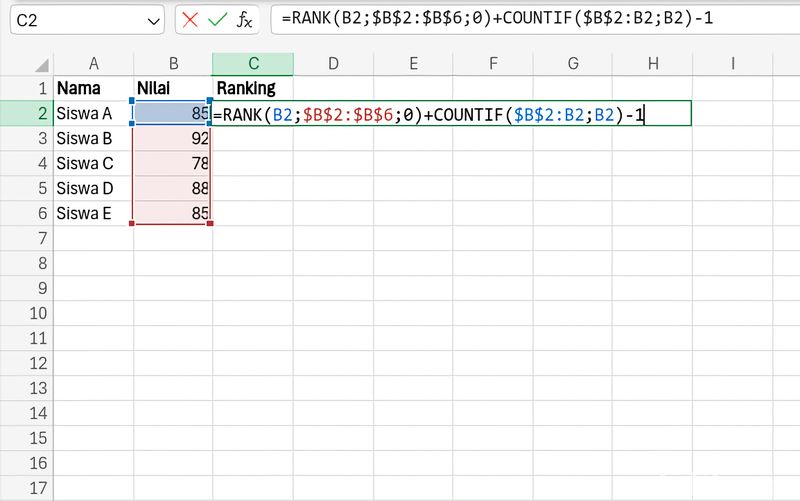Select the 'Siswa E' cell
This screenshot has height=501, width=800.
click(93, 213)
